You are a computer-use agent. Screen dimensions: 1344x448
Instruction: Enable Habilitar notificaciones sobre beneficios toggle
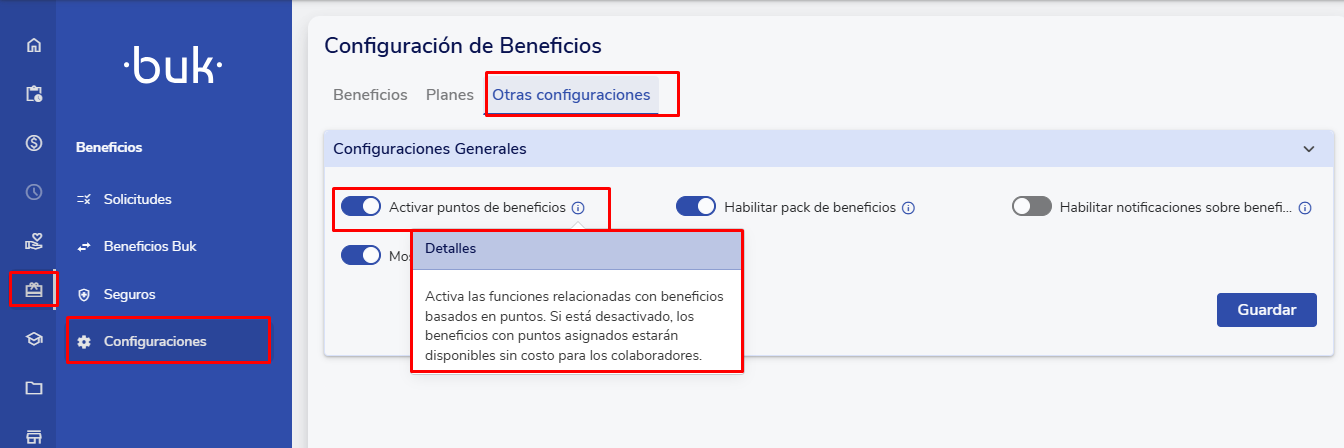(x=1032, y=207)
